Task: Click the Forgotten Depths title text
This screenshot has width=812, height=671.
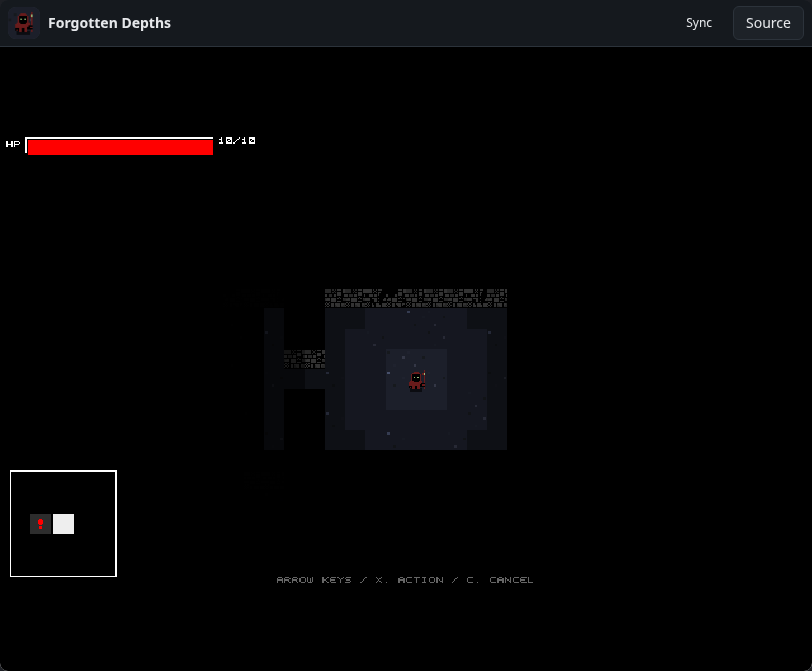Action: point(109,23)
